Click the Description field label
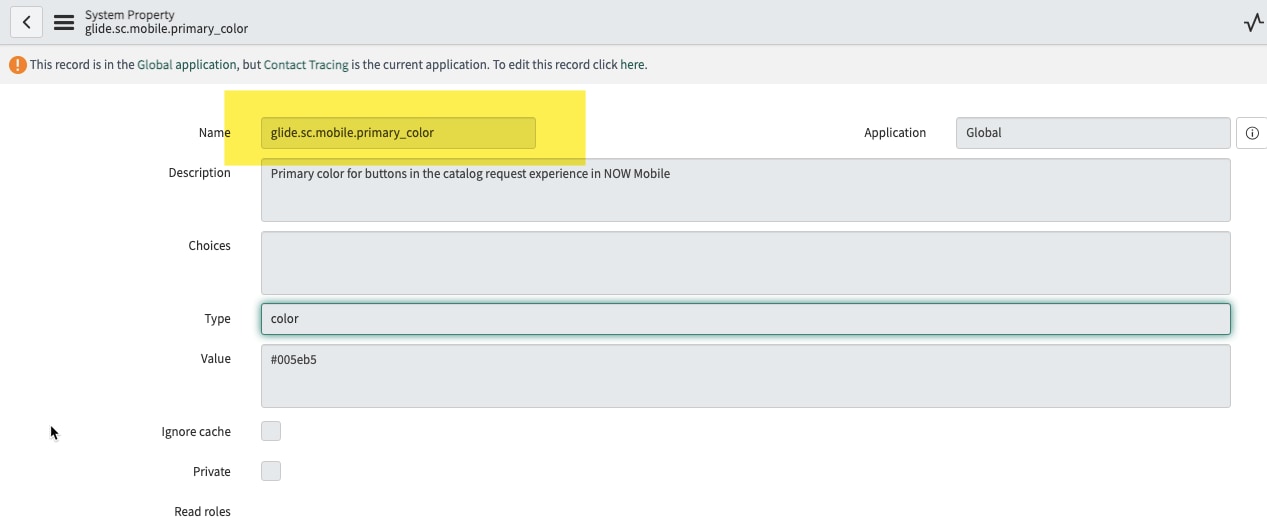The height and width of the screenshot is (522, 1267). click(199, 173)
